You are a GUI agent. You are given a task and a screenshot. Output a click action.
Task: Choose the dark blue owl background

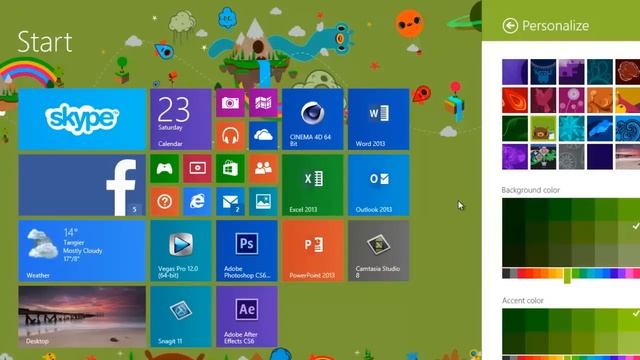point(543,72)
